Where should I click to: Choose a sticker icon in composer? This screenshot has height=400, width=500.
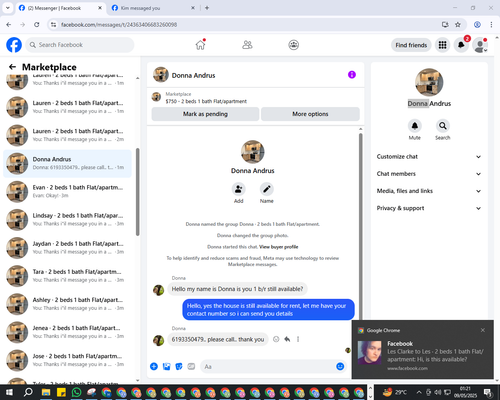click(x=179, y=366)
